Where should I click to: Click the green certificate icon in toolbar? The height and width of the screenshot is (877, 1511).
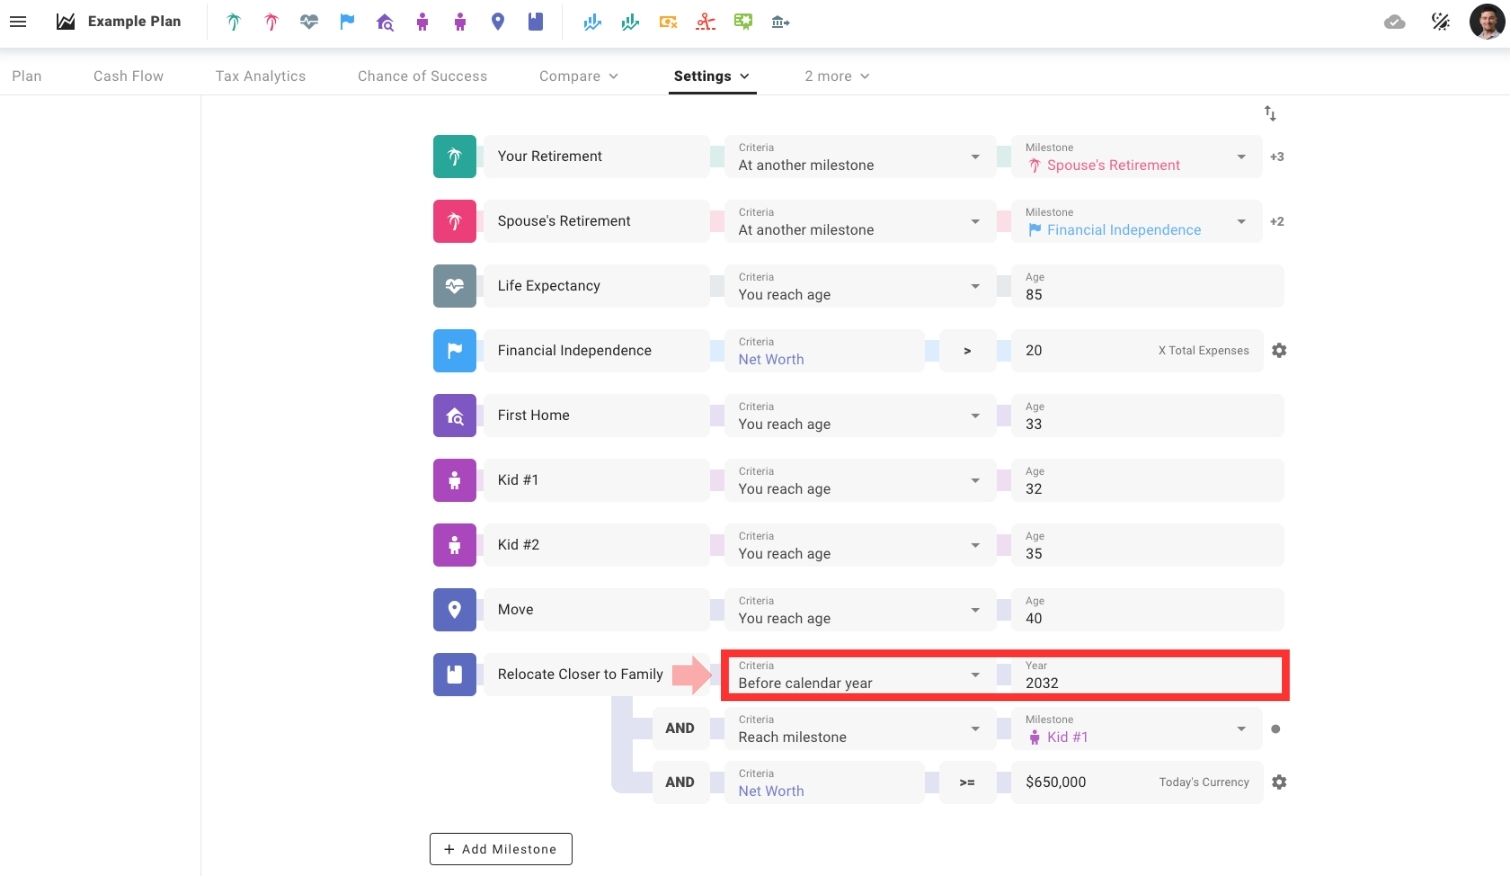[743, 22]
